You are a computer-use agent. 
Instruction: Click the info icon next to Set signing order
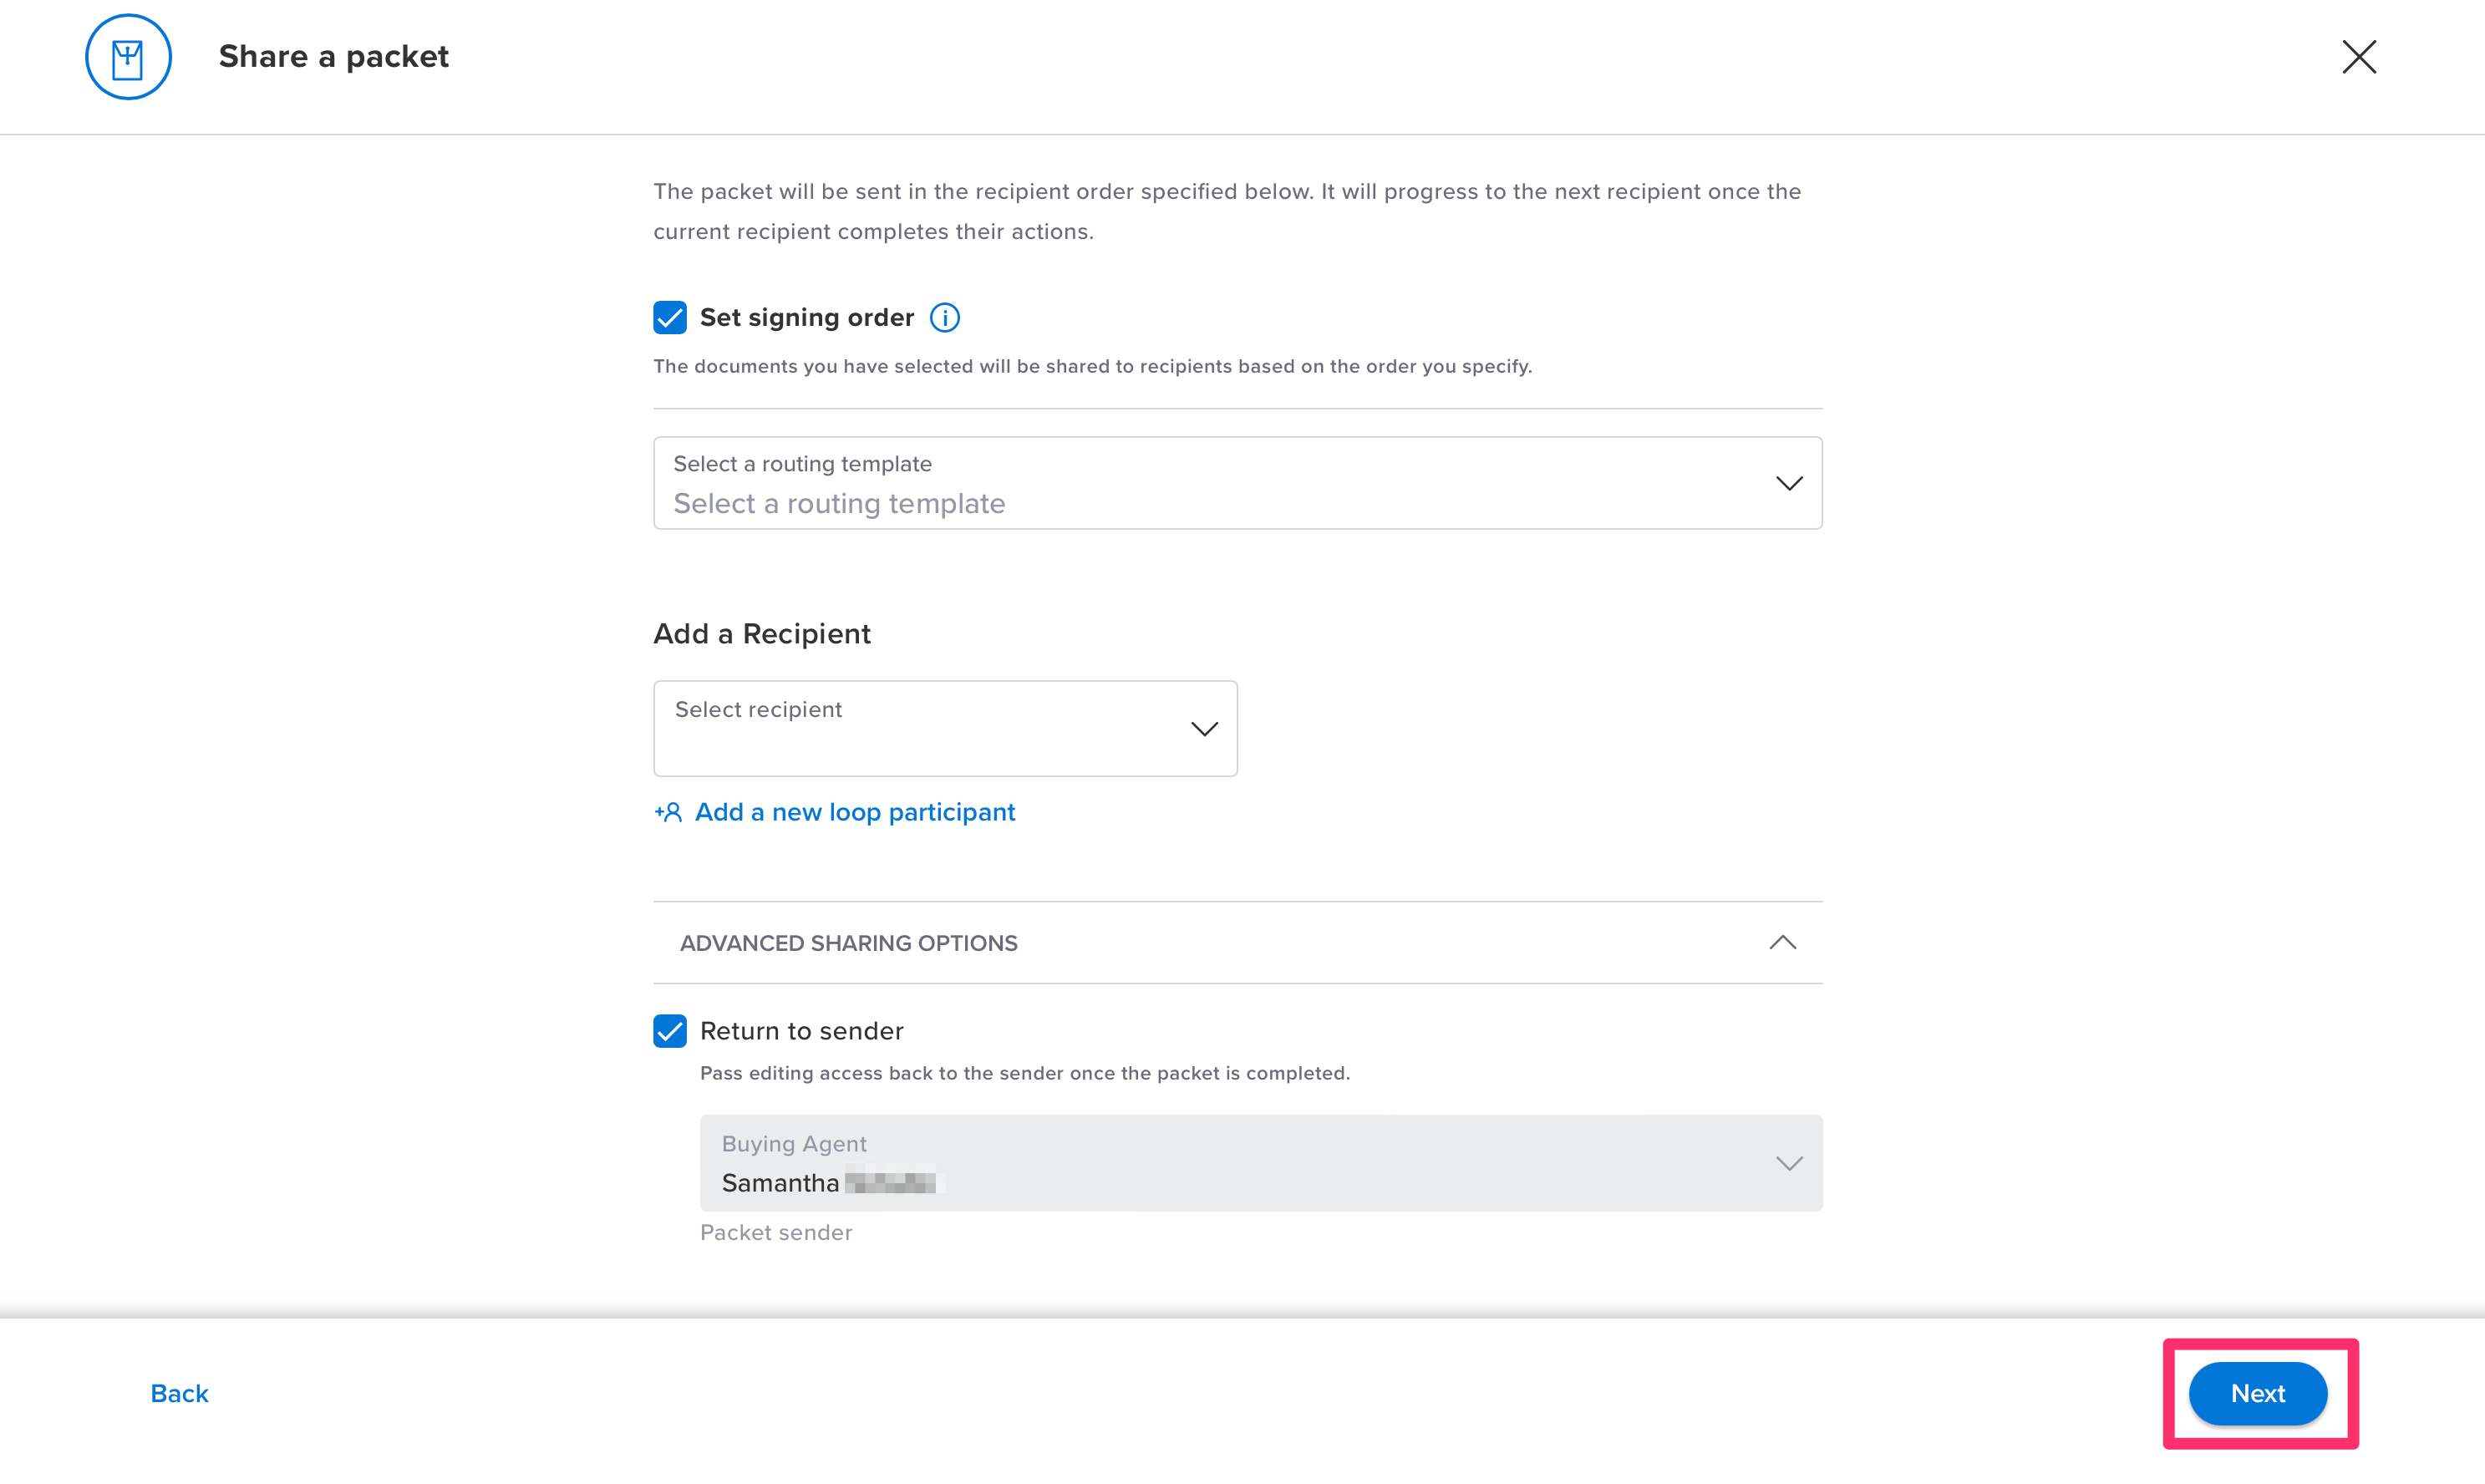pos(944,318)
